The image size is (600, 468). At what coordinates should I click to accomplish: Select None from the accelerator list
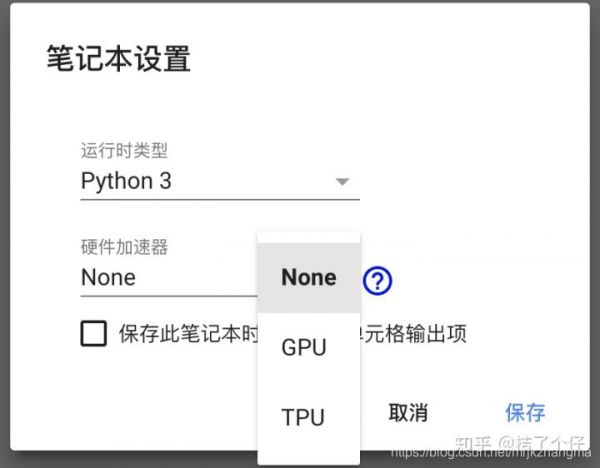[308, 277]
